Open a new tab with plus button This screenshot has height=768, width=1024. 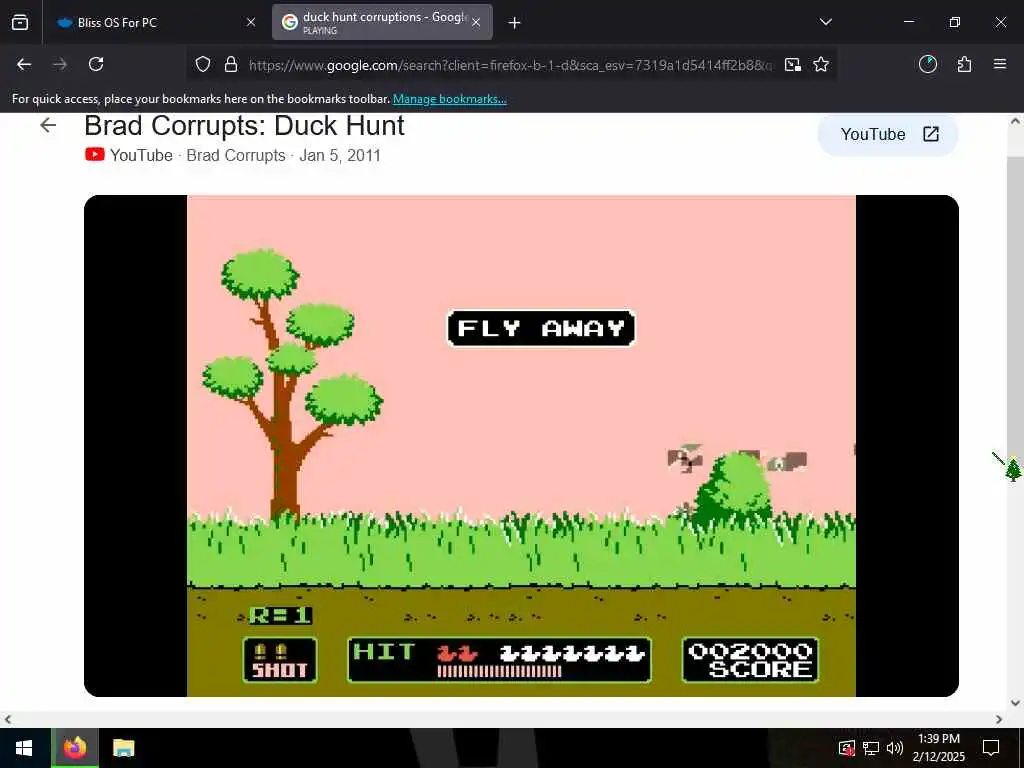(515, 23)
